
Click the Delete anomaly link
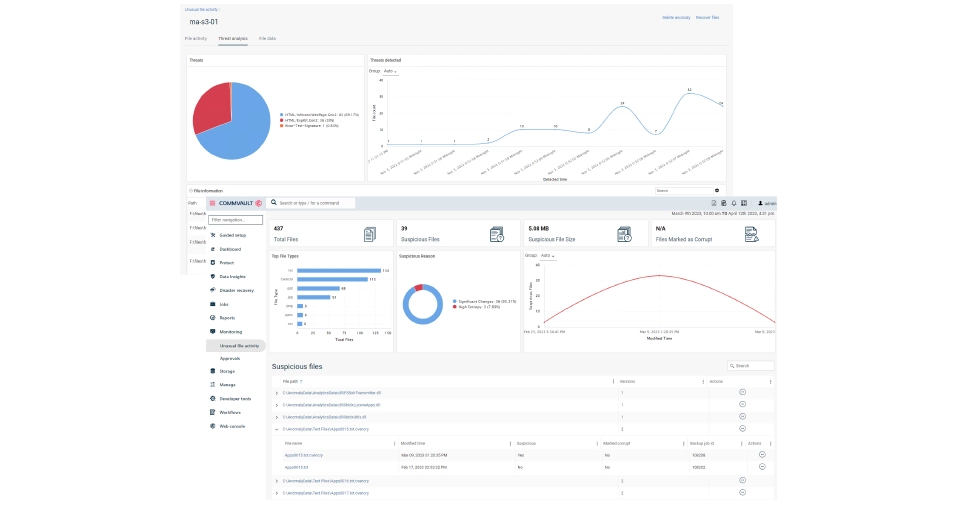pos(676,18)
